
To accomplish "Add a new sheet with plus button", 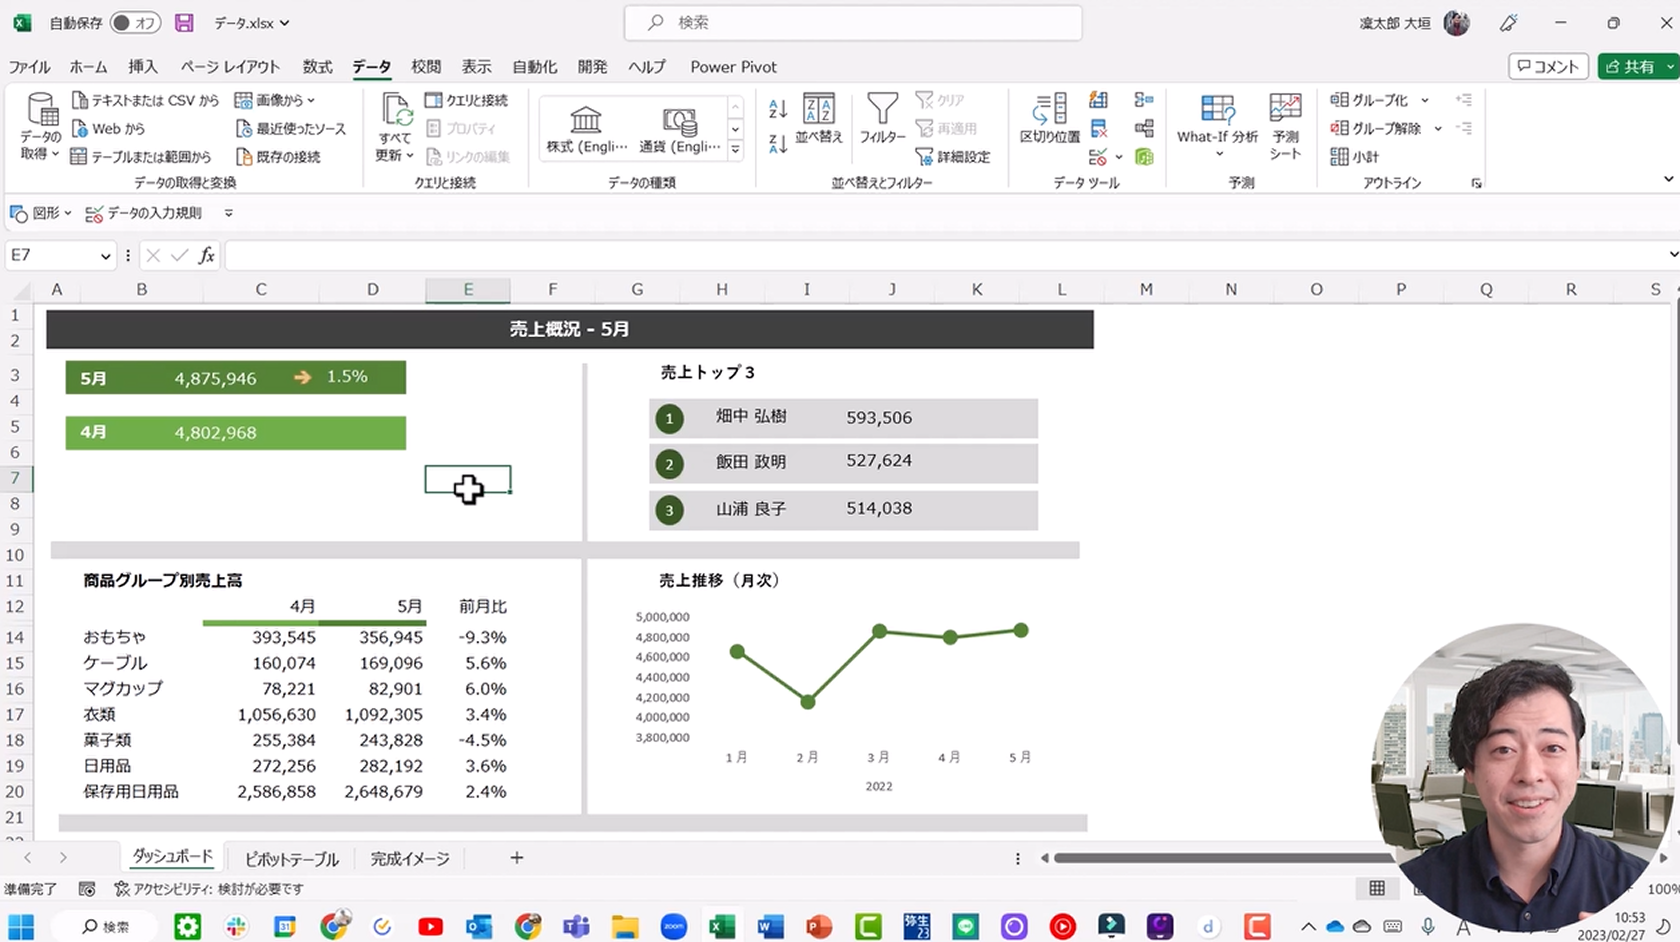I will (517, 858).
